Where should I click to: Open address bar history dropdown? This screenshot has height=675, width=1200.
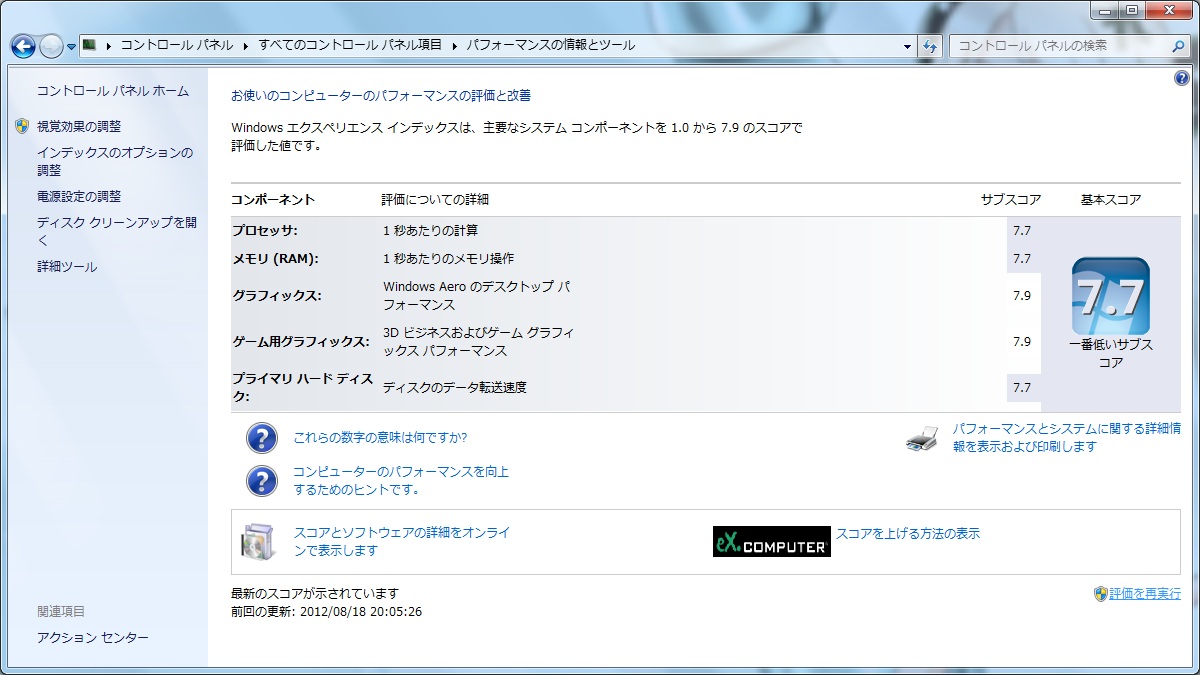click(x=907, y=46)
